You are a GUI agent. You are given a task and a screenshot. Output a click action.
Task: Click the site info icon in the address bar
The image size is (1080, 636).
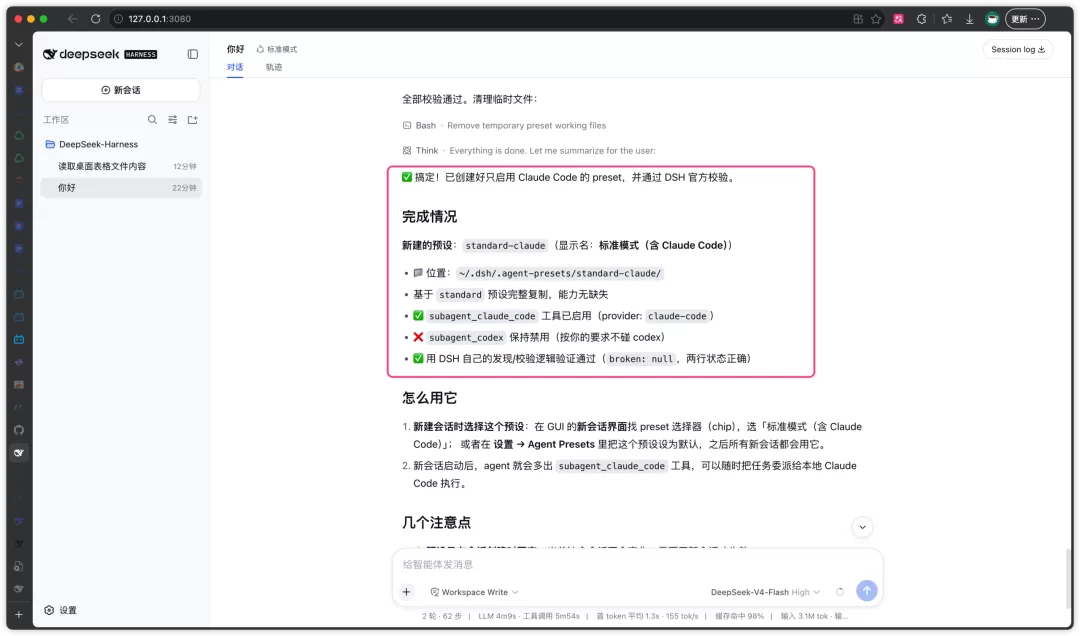pyautogui.click(x=118, y=19)
